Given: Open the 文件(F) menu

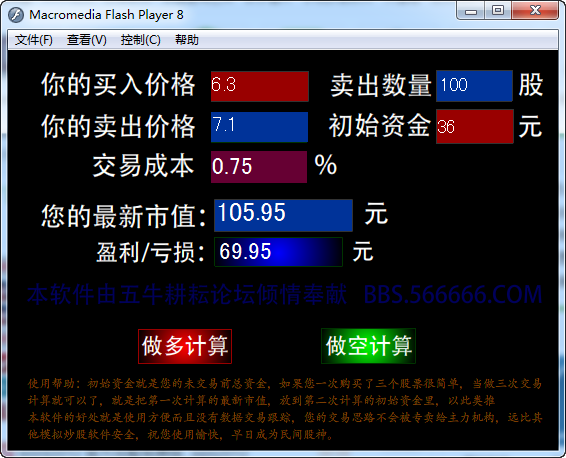Looking at the screenshot, I should click(33, 40).
